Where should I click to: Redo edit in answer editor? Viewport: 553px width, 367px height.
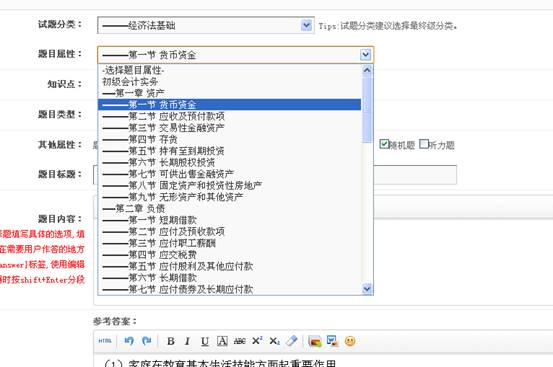146,341
